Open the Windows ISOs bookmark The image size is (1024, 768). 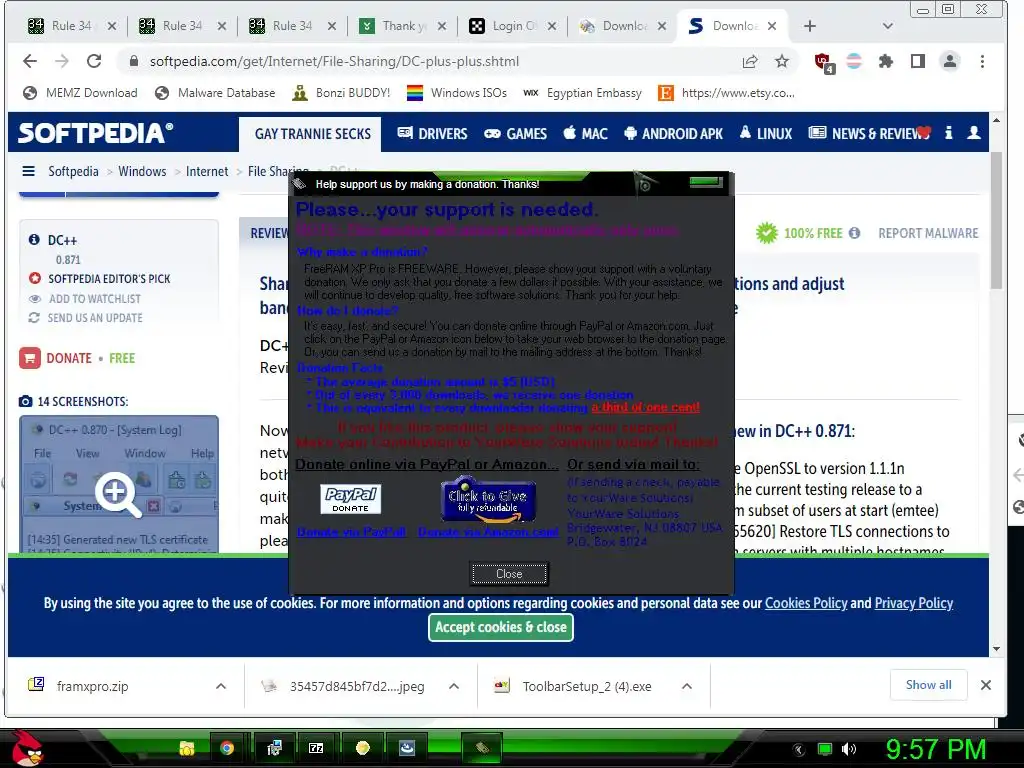[x=456, y=93]
